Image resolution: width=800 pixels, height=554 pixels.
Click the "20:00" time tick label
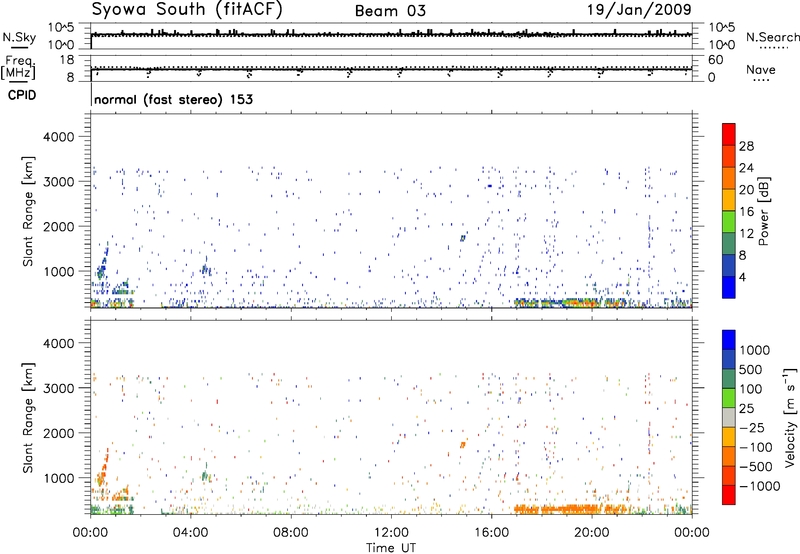(592, 533)
